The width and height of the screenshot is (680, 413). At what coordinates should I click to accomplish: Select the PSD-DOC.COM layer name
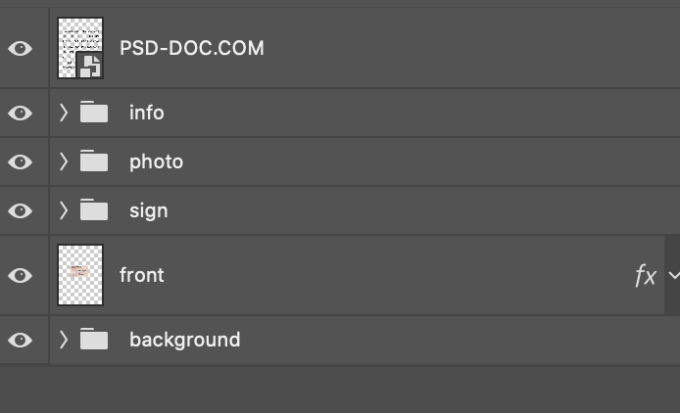click(192, 48)
